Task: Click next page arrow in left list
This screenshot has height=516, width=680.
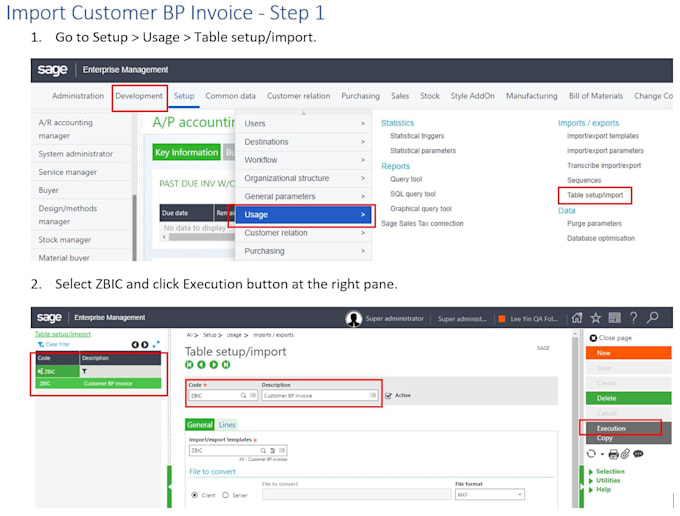Action: click(x=145, y=345)
